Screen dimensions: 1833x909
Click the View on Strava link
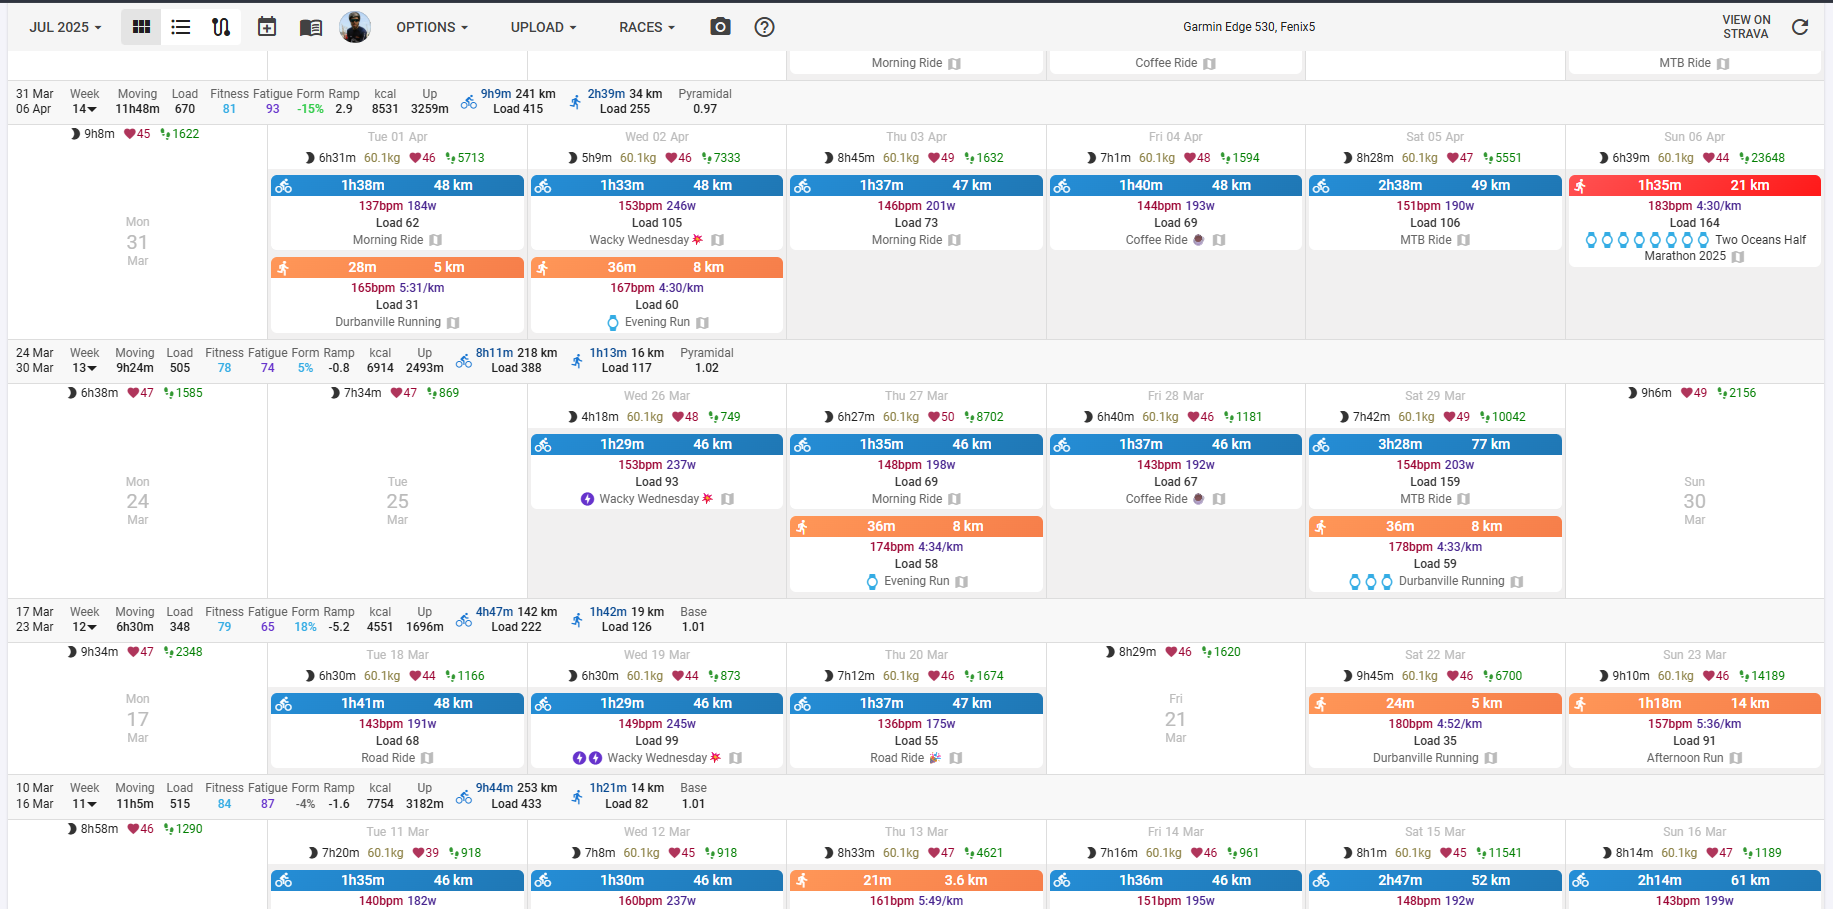[1745, 27]
